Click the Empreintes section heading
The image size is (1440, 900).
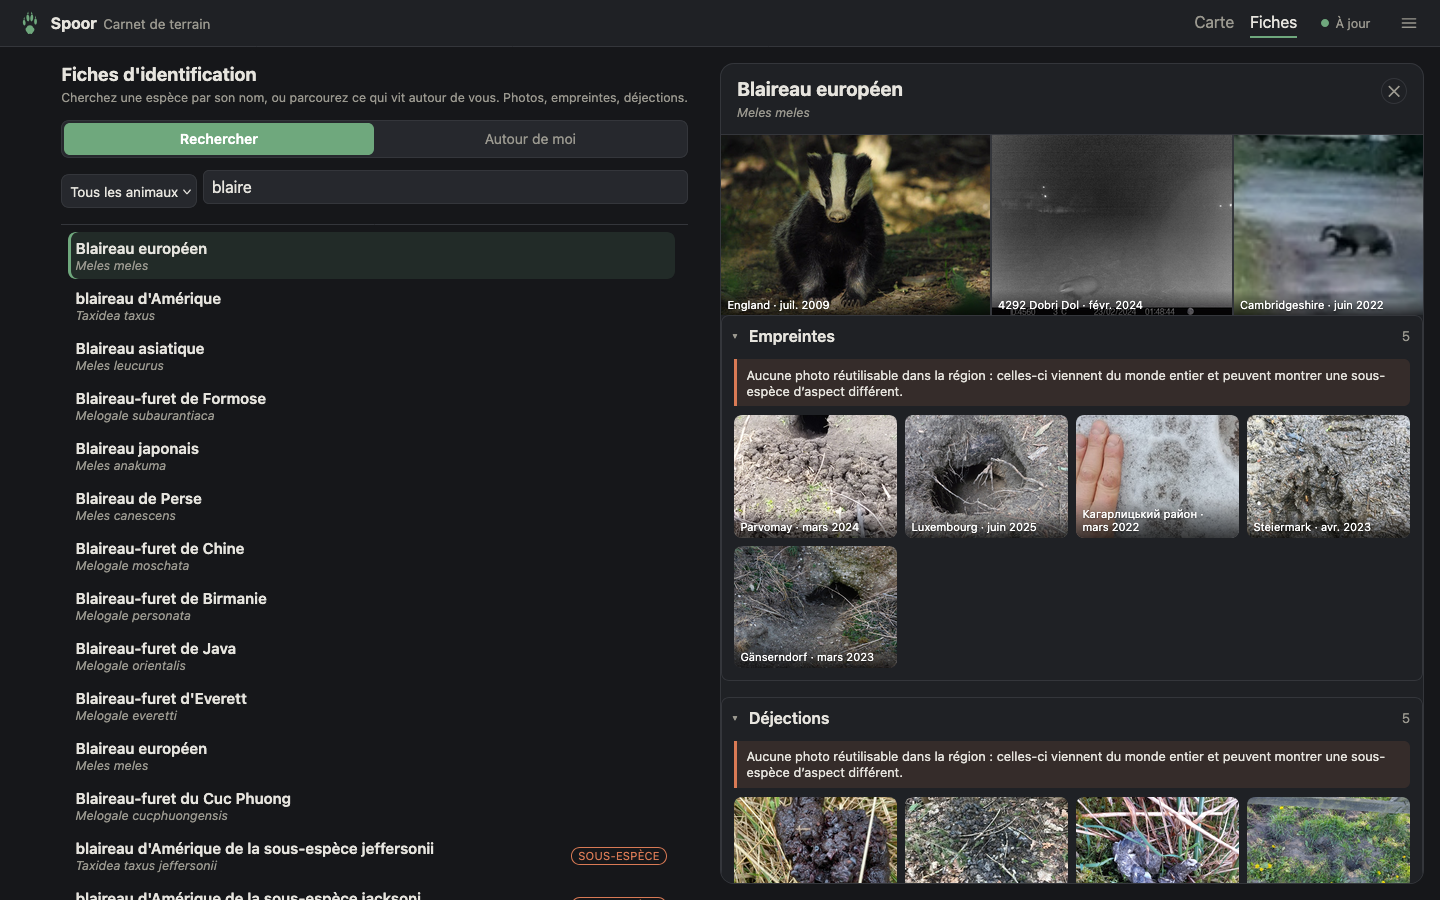click(791, 337)
